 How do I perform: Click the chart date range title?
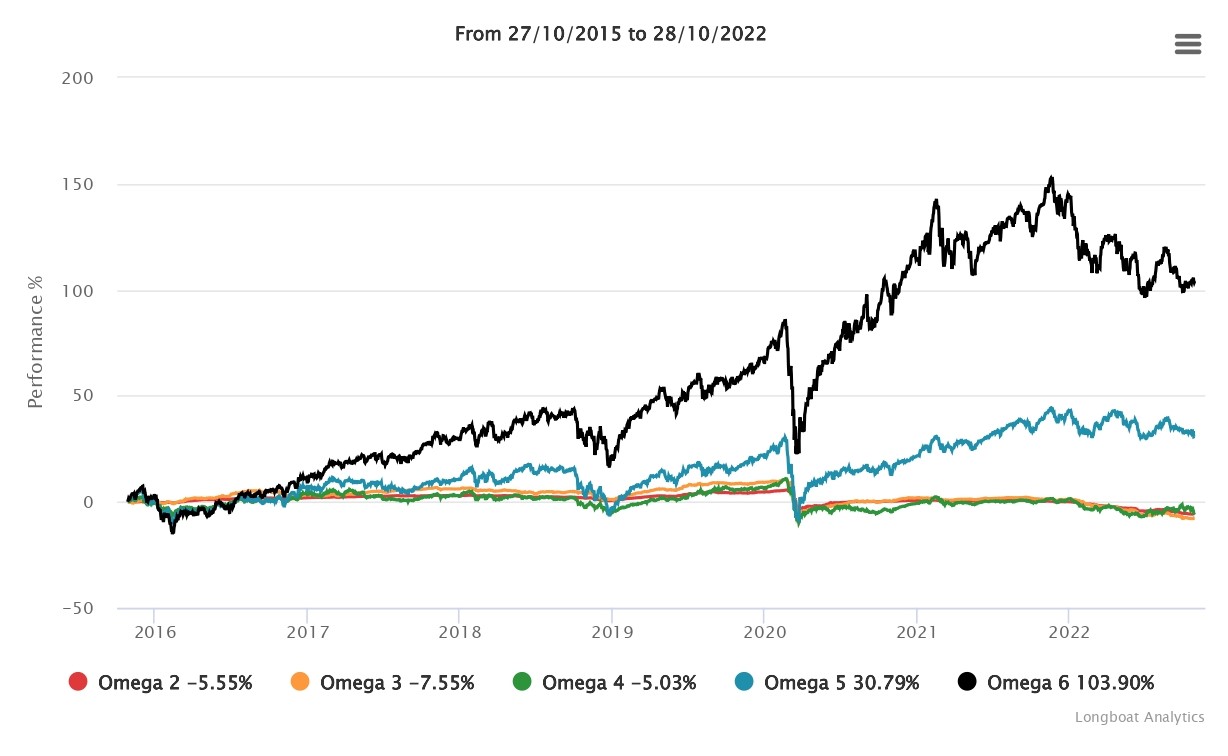tap(610, 33)
